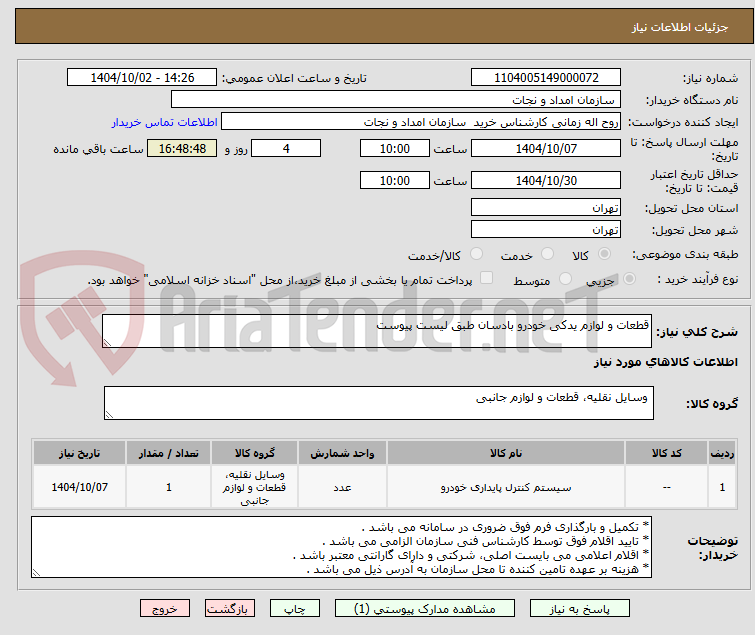Click the 'ساعت باقی مانده' label
This screenshot has height=635, width=755.
tap(98, 149)
